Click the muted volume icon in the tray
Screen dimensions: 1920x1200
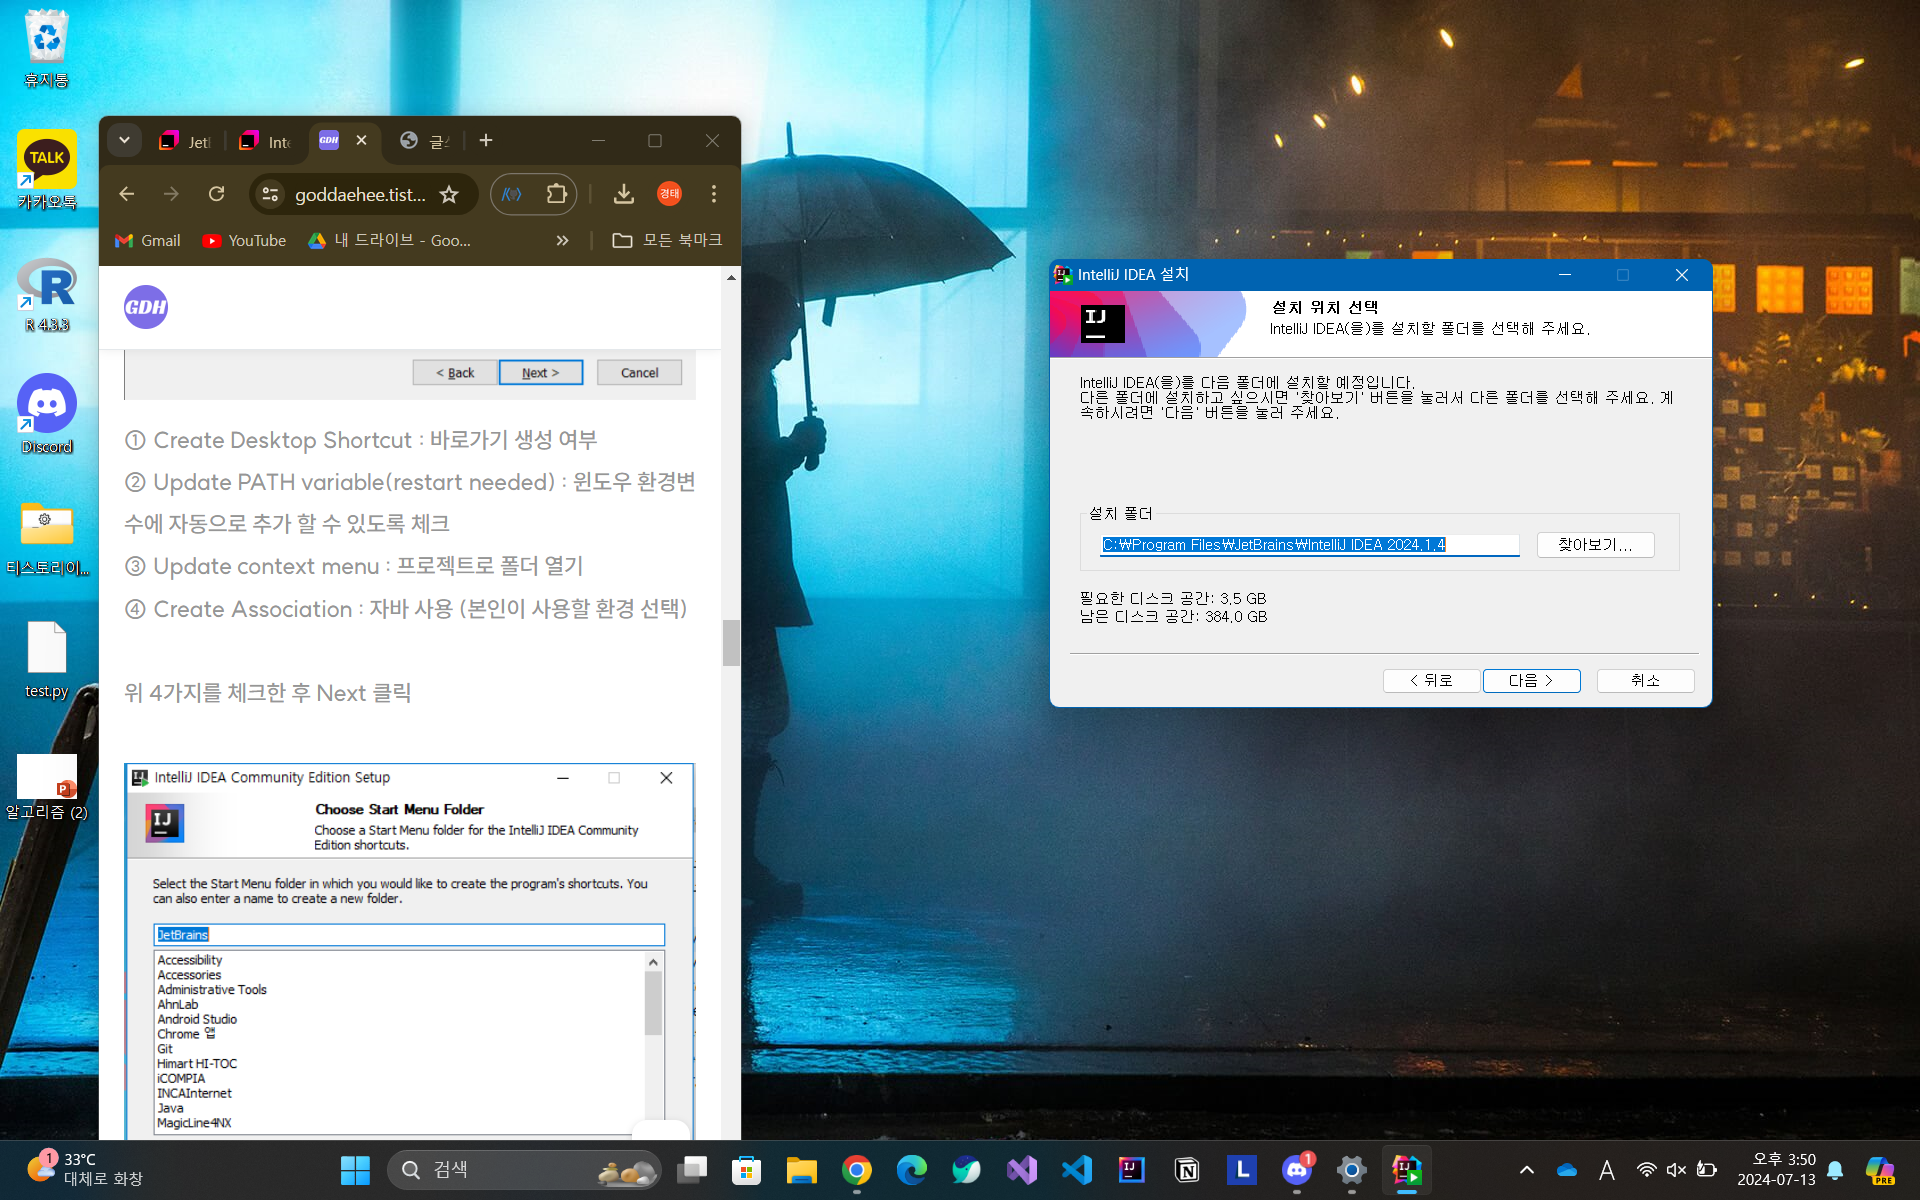1676,1170
